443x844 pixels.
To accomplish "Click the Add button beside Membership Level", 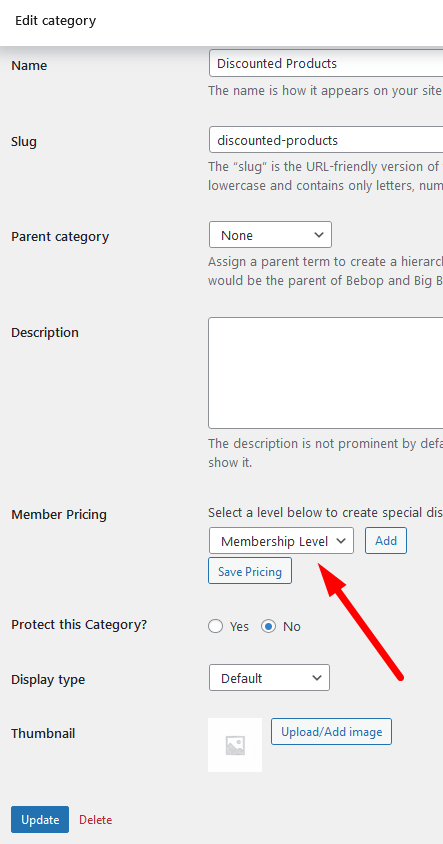I will tap(386, 541).
